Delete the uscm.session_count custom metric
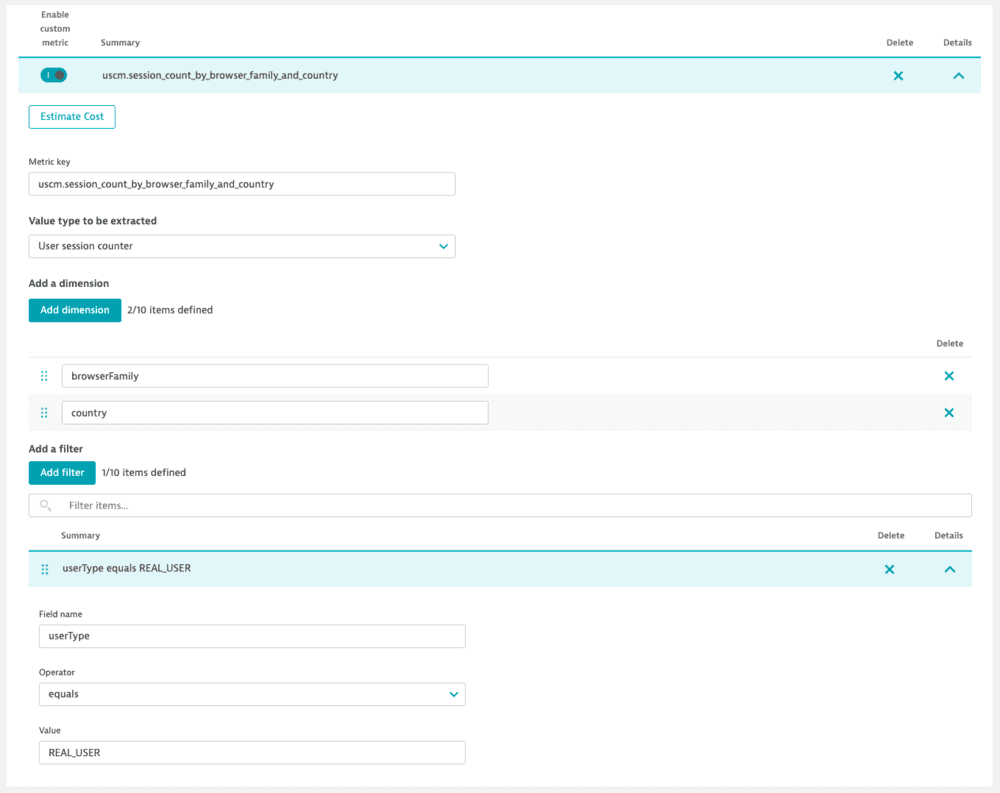Screen dimensions: 1000x793 pos(898,75)
